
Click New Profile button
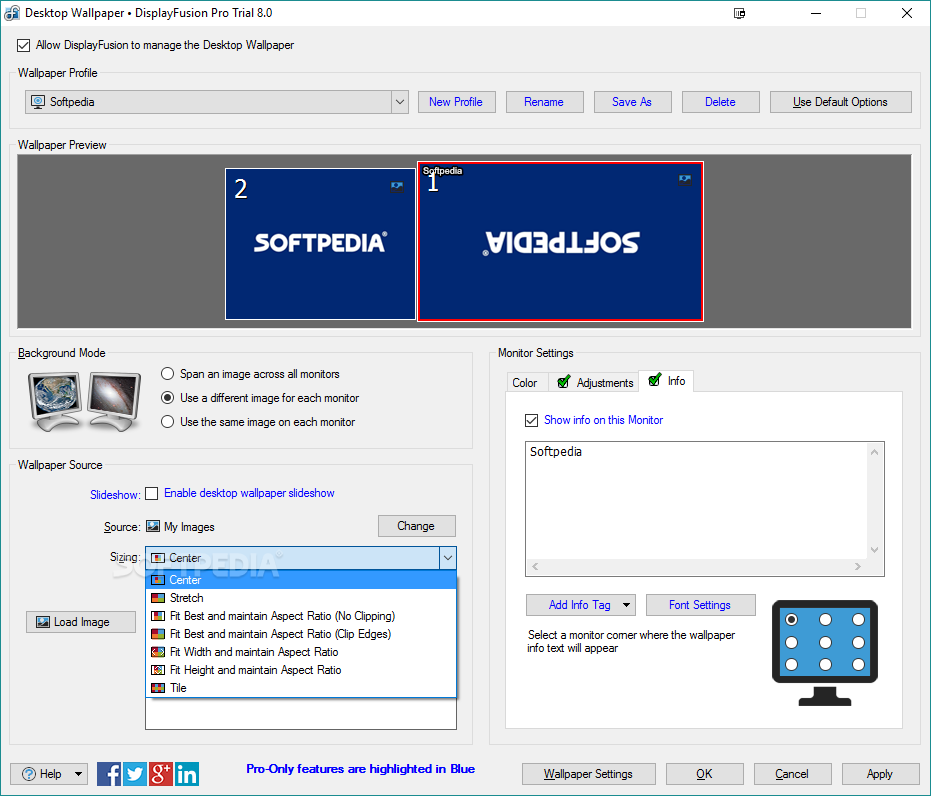tap(456, 102)
